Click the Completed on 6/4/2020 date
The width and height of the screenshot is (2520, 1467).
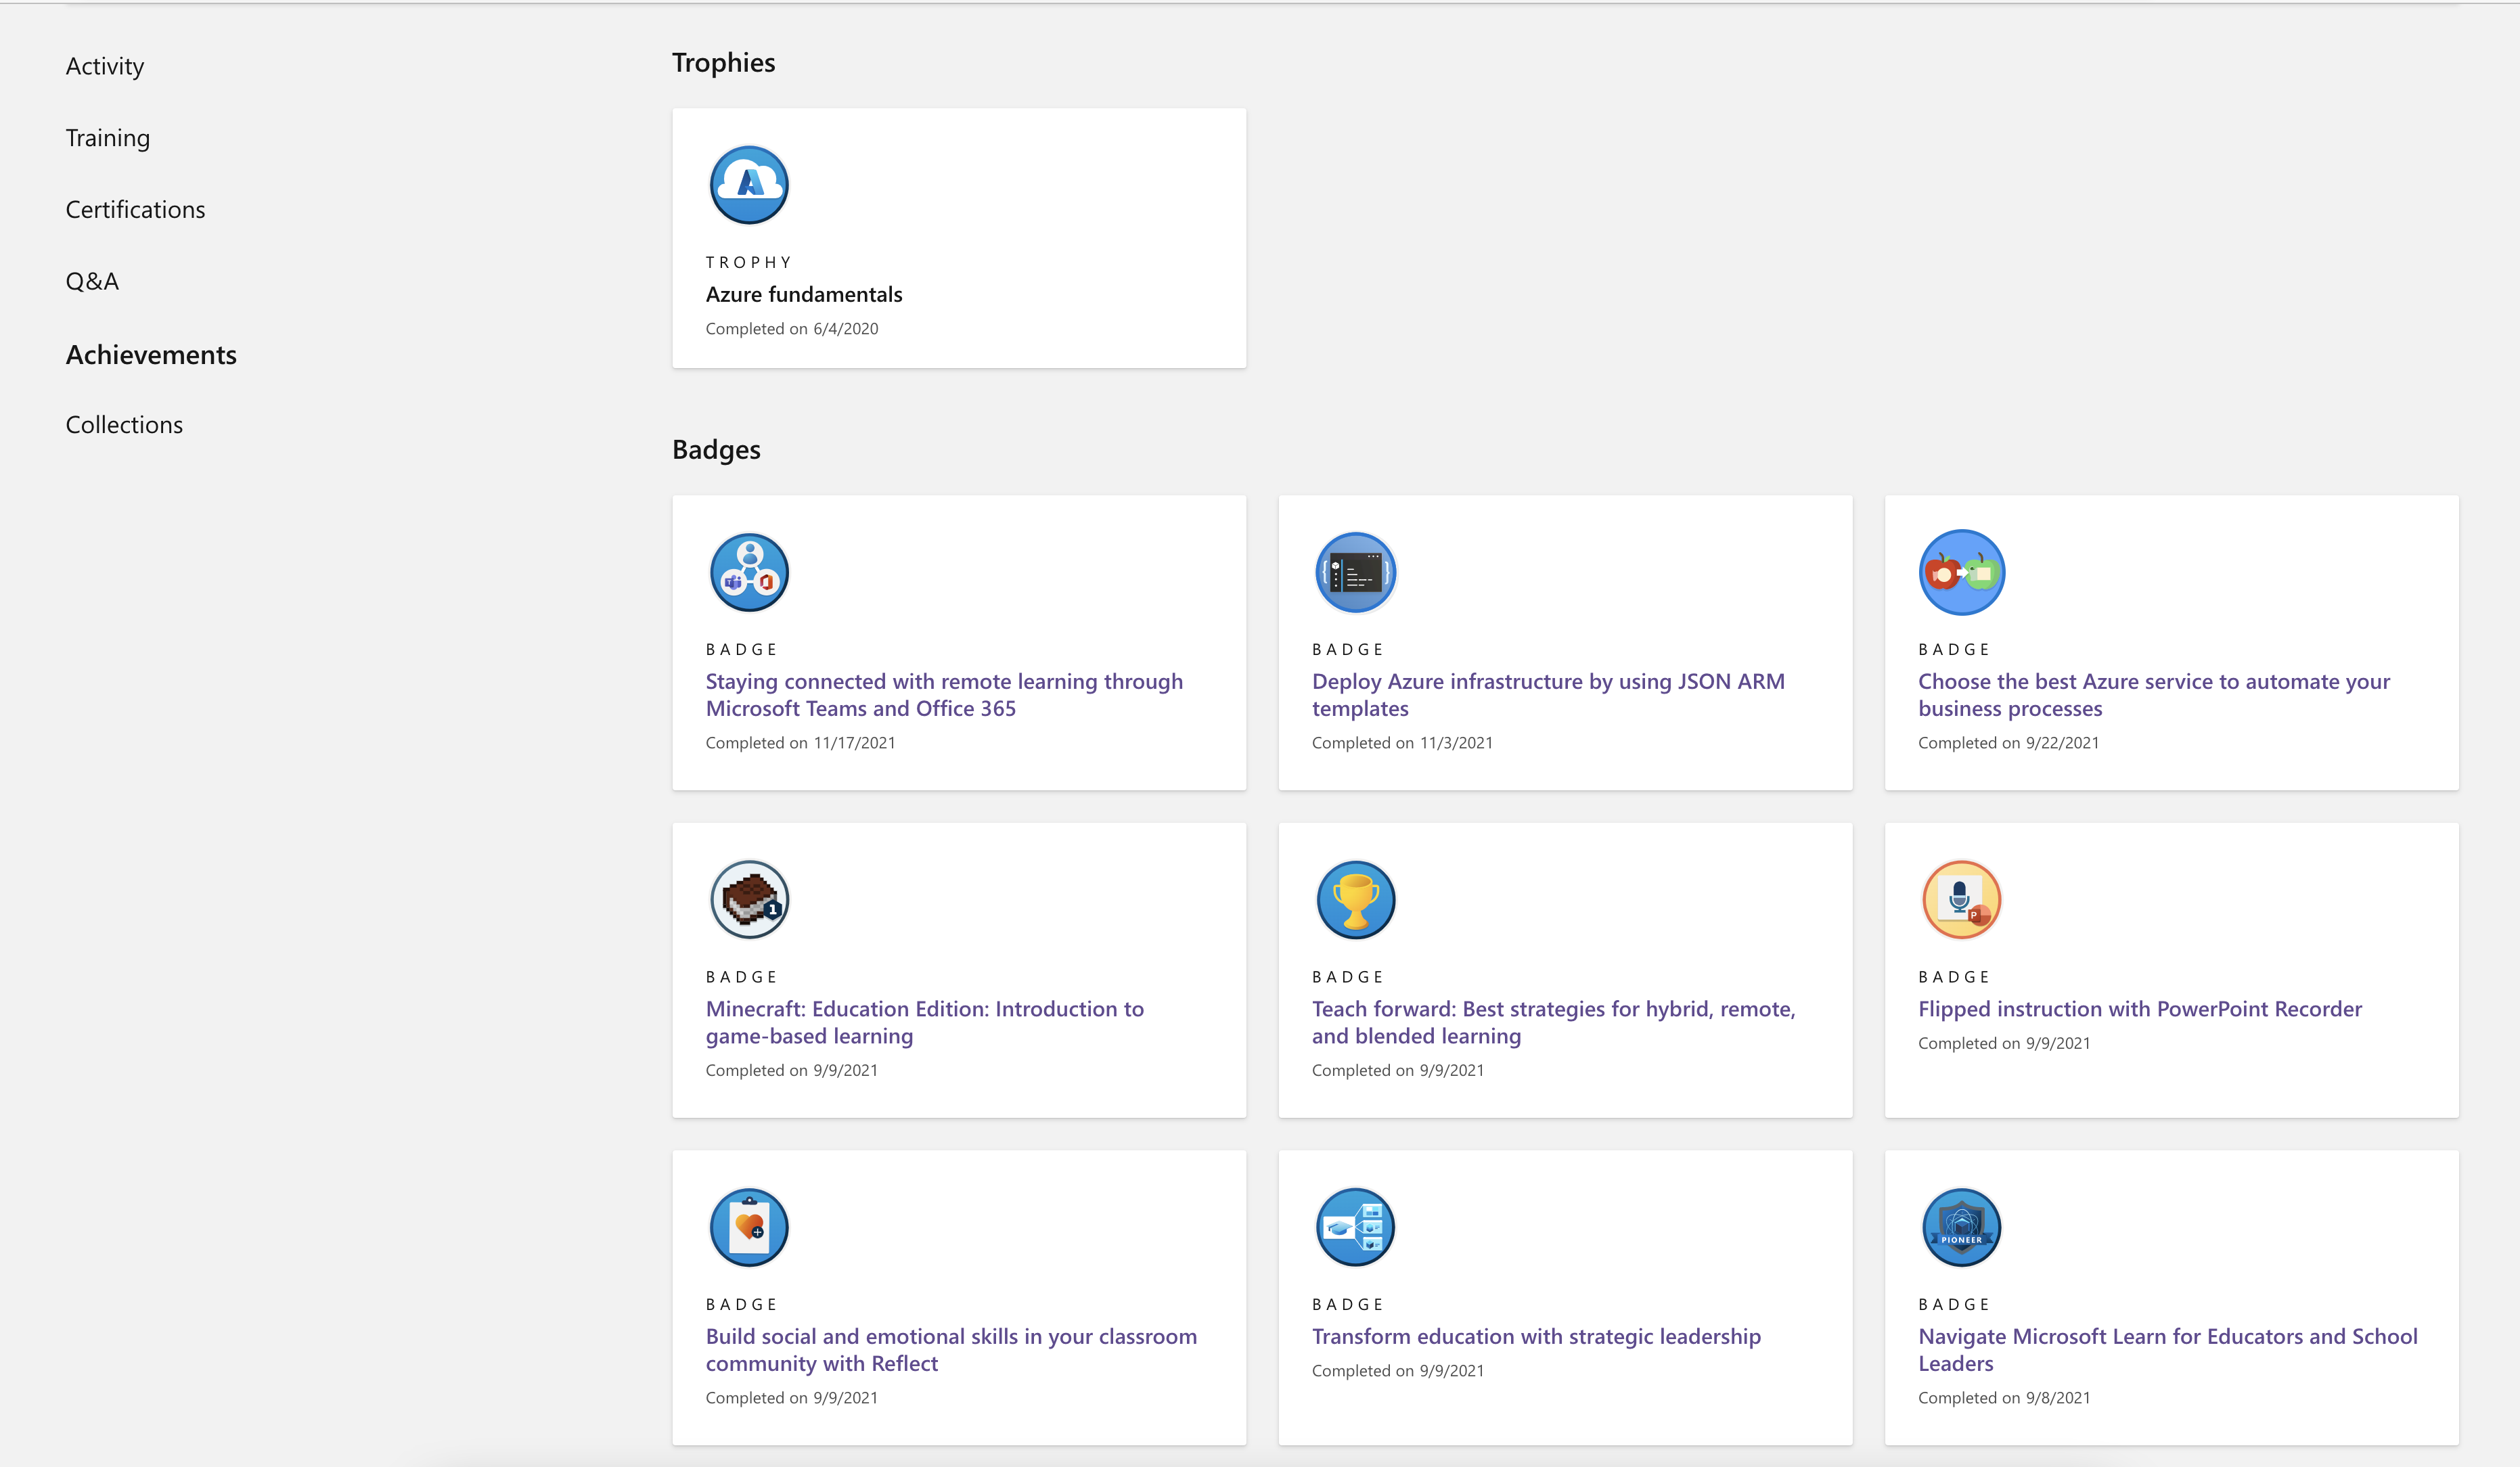[x=792, y=329]
